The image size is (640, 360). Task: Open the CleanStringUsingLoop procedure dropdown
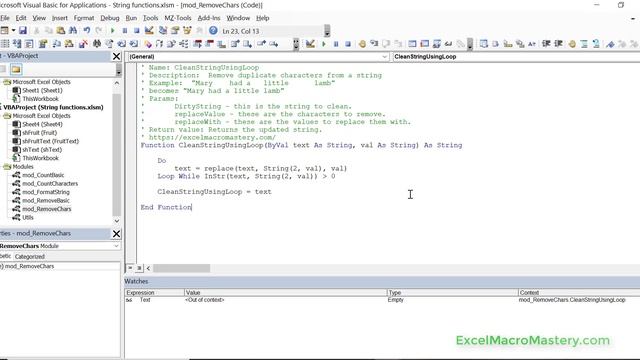[x=515, y=57]
